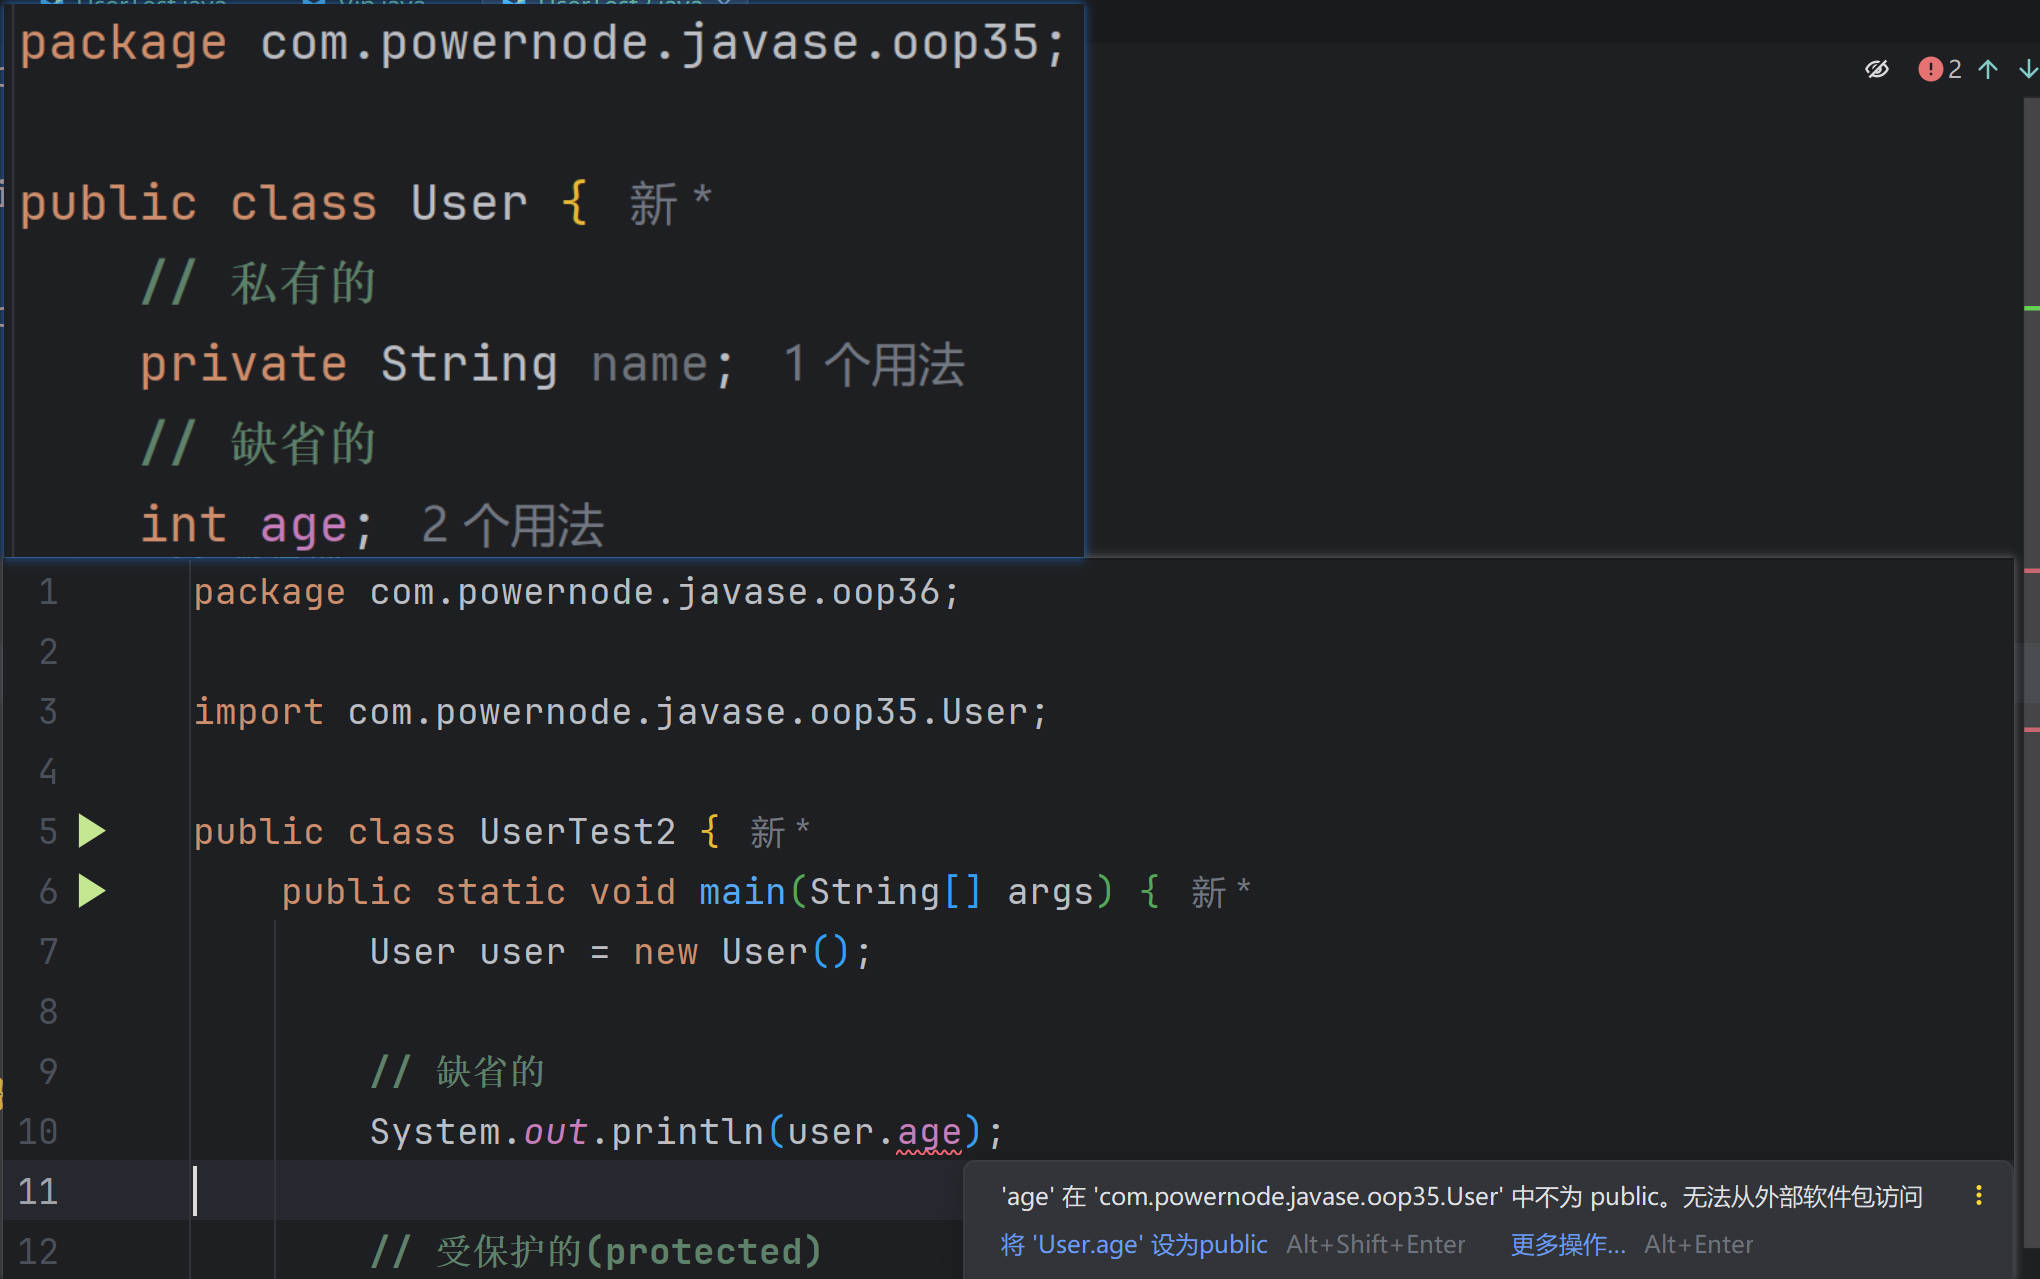This screenshot has width=2040, height=1279.
Task: Apply quick fix making 'User.age' public
Action: [x=1134, y=1244]
